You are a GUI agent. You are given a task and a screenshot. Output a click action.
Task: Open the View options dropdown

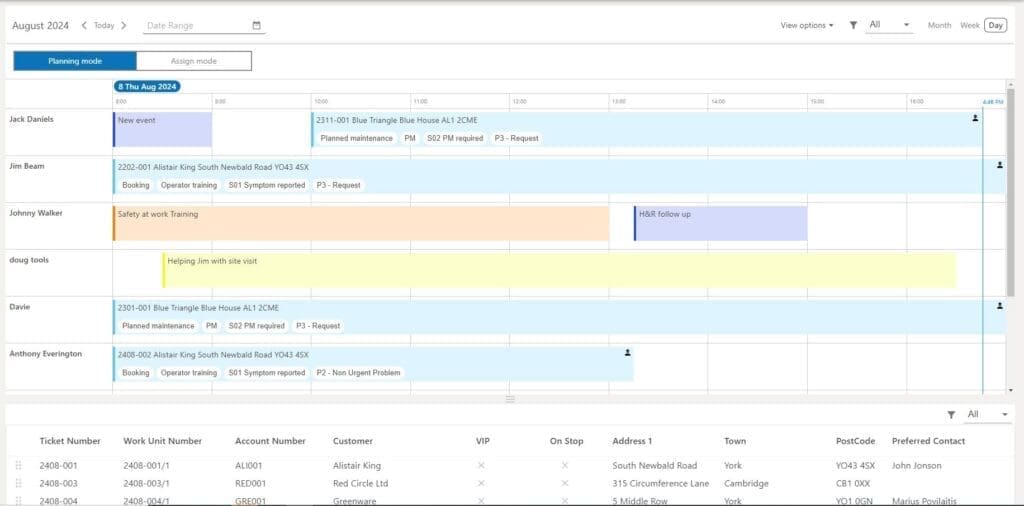[807, 25]
